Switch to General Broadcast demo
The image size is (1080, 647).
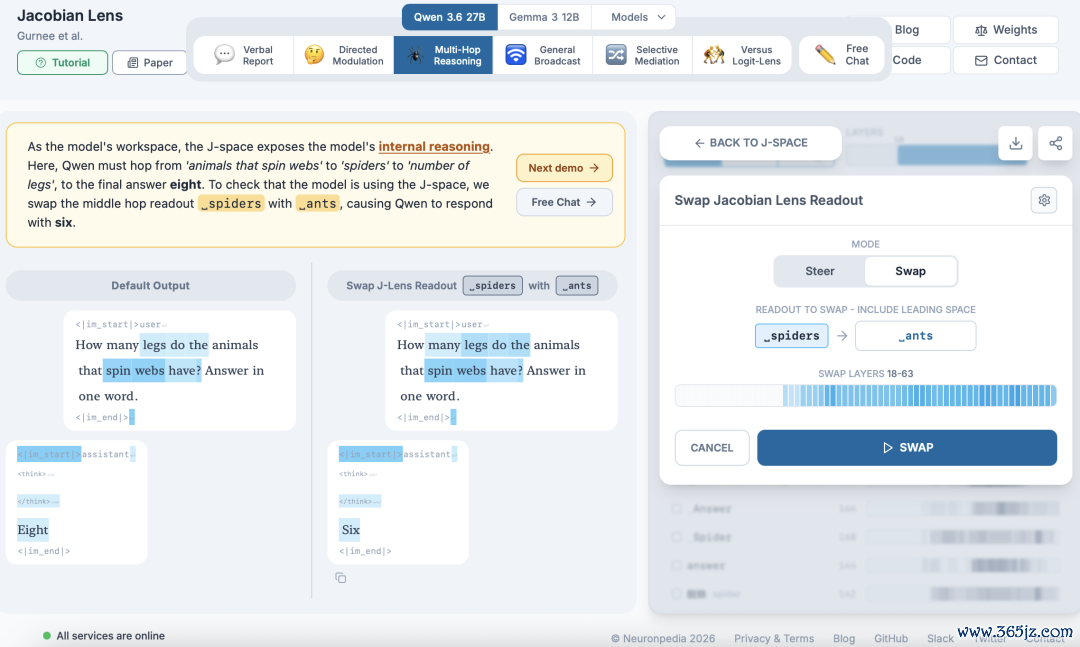(543, 55)
